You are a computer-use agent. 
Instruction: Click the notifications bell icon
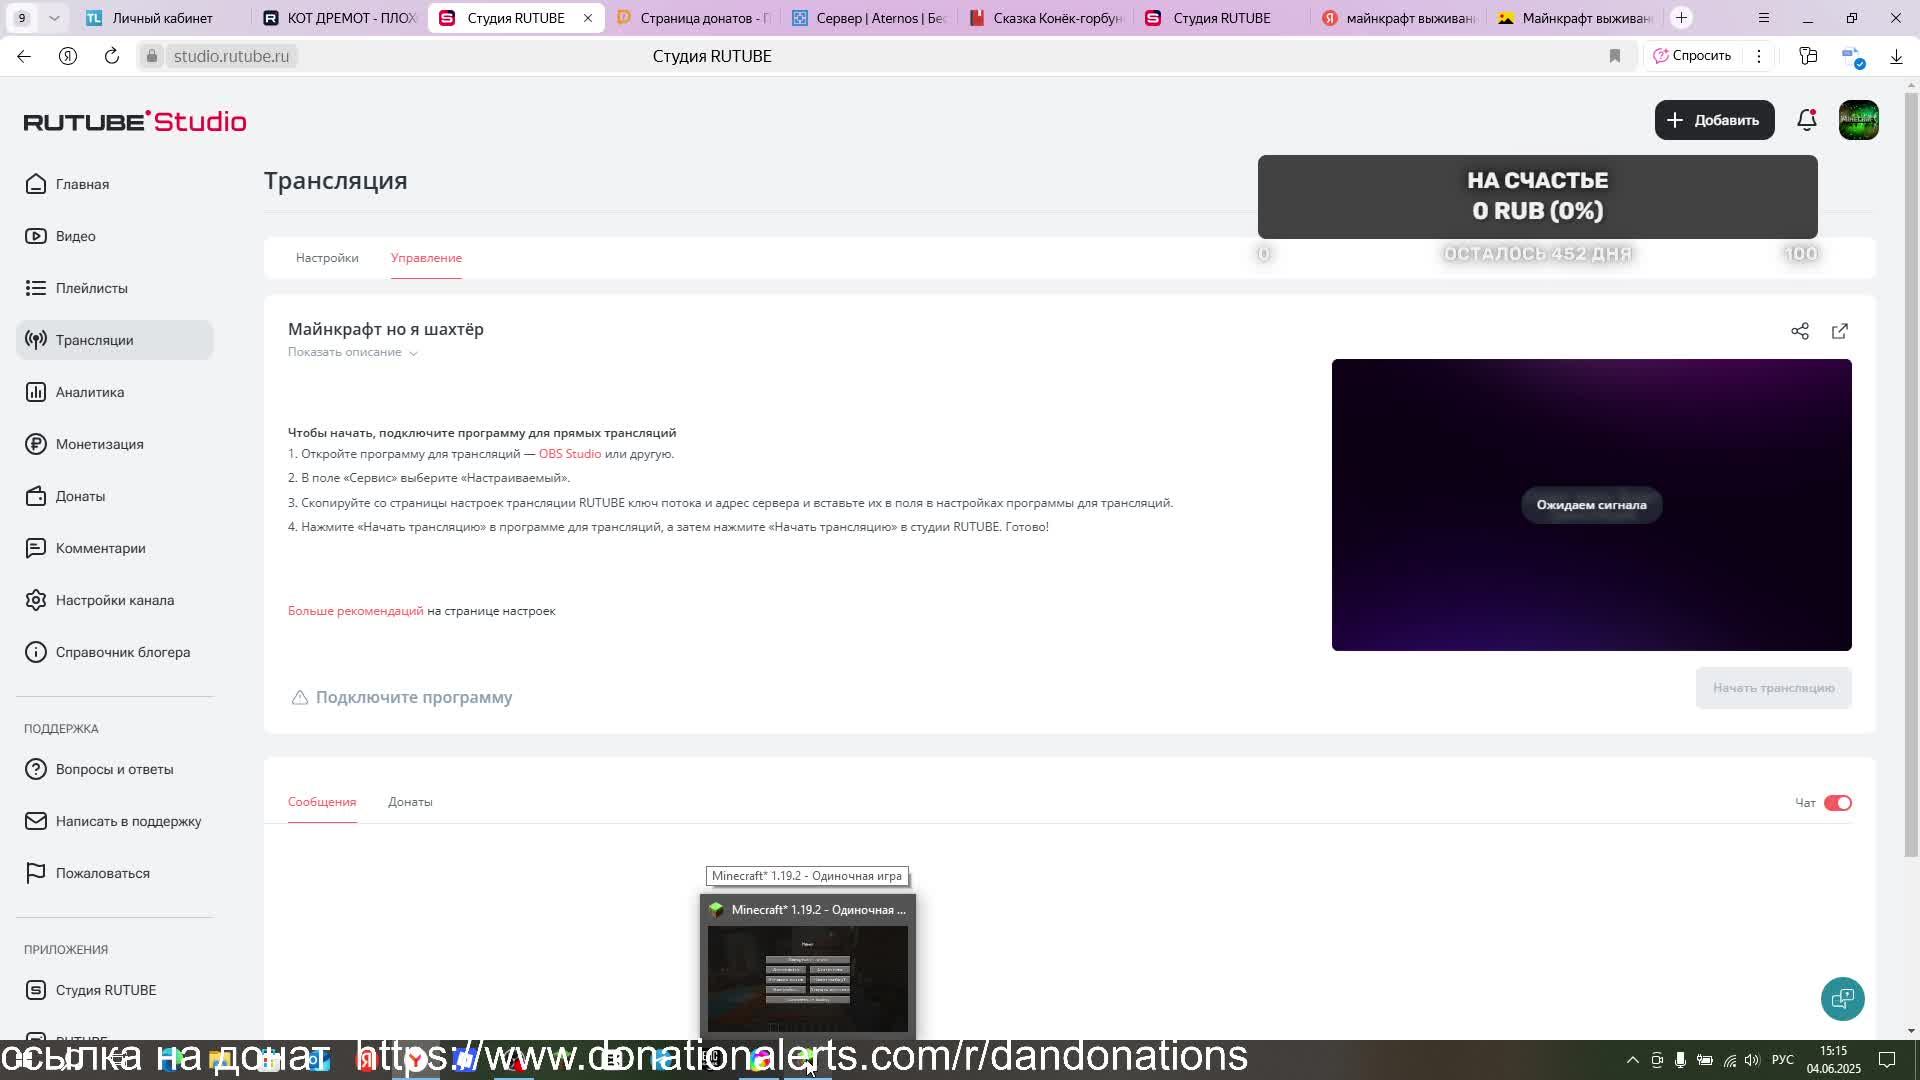1806,120
